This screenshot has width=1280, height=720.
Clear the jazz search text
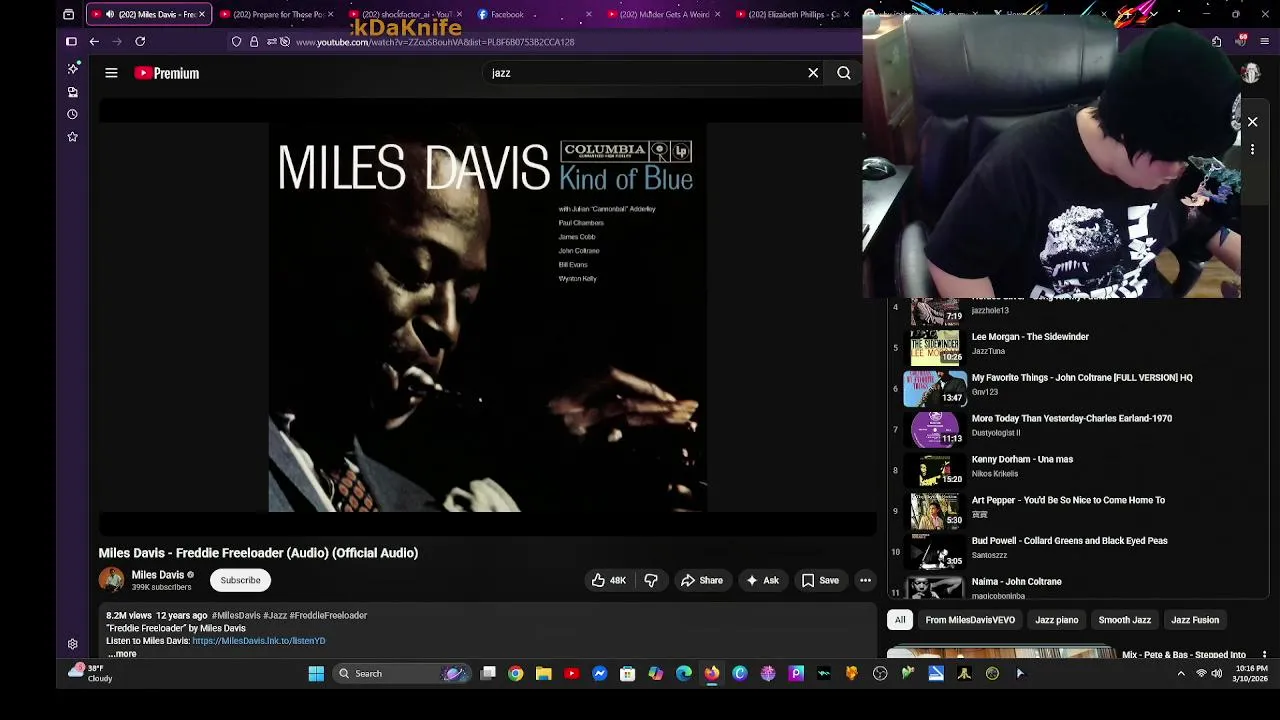[x=813, y=73]
